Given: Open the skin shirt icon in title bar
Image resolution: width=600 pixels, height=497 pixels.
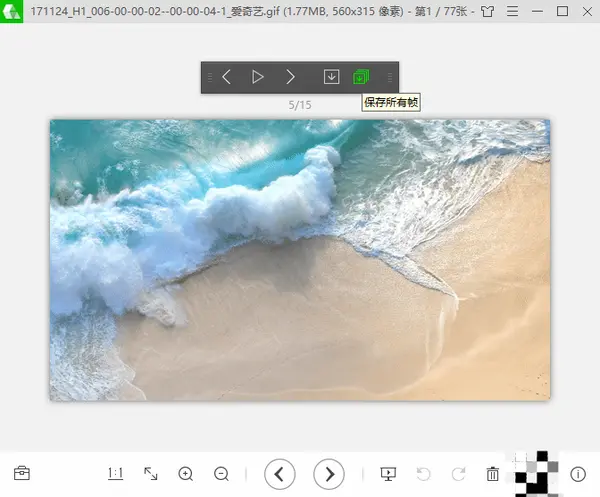Looking at the screenshot, I should [488, 11].
